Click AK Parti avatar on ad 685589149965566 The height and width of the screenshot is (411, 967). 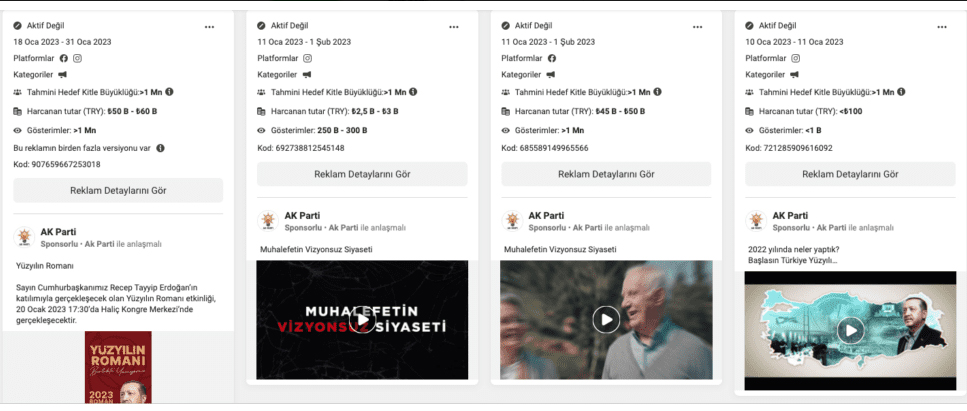(512, 220)
